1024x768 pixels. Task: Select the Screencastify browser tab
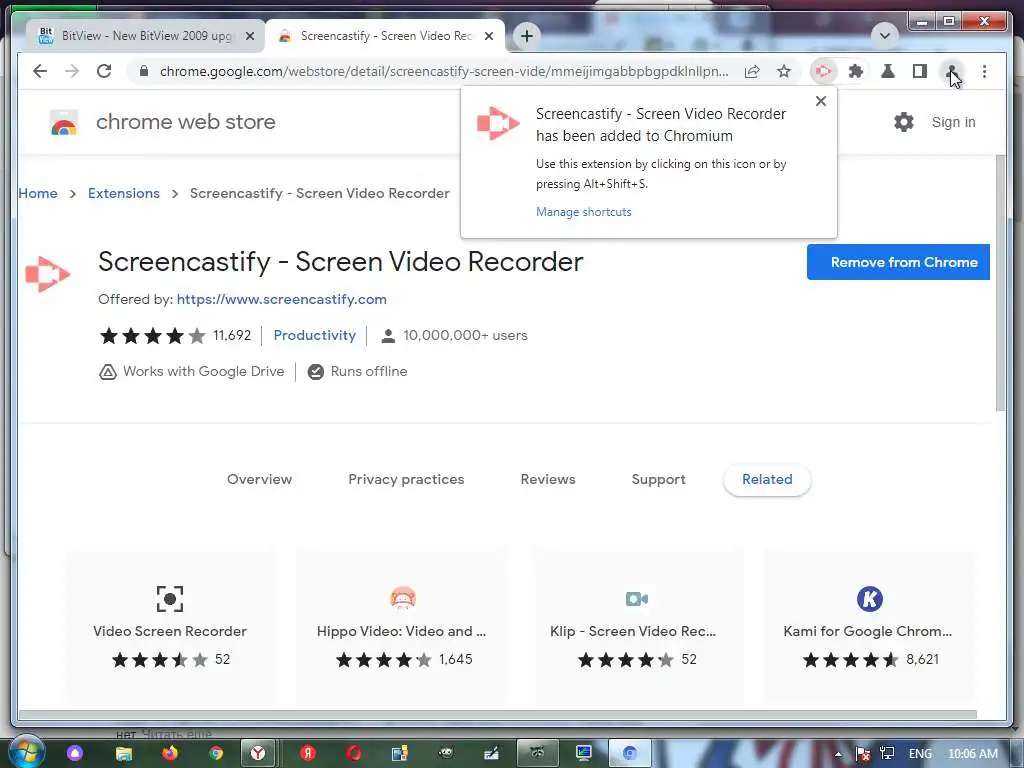[385, 36]
